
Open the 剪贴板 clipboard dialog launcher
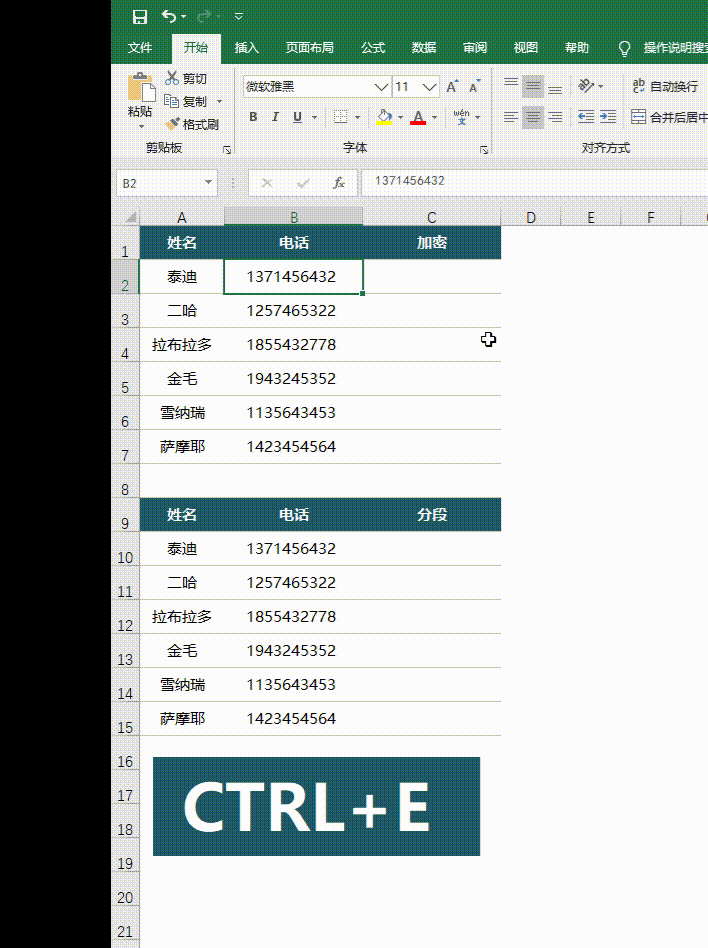pos(227,149)
